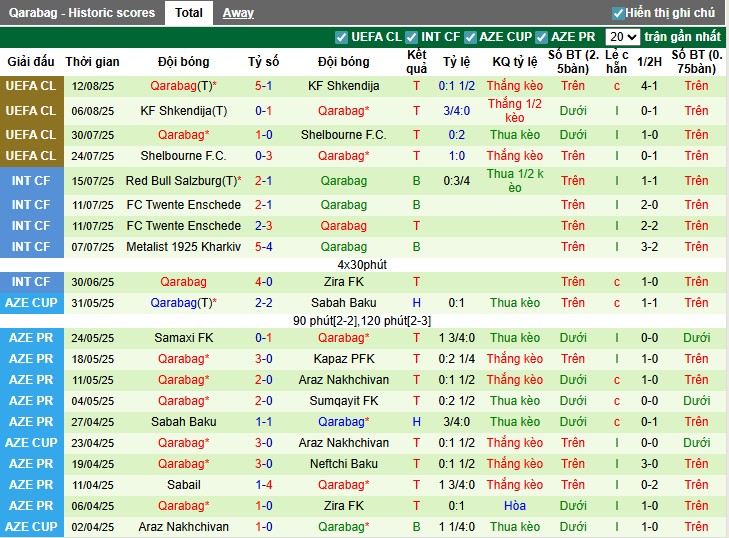Switch to the Total tab
Image resolution: width=729 pixels, height=538 pixels.
(x=188, y=13)
